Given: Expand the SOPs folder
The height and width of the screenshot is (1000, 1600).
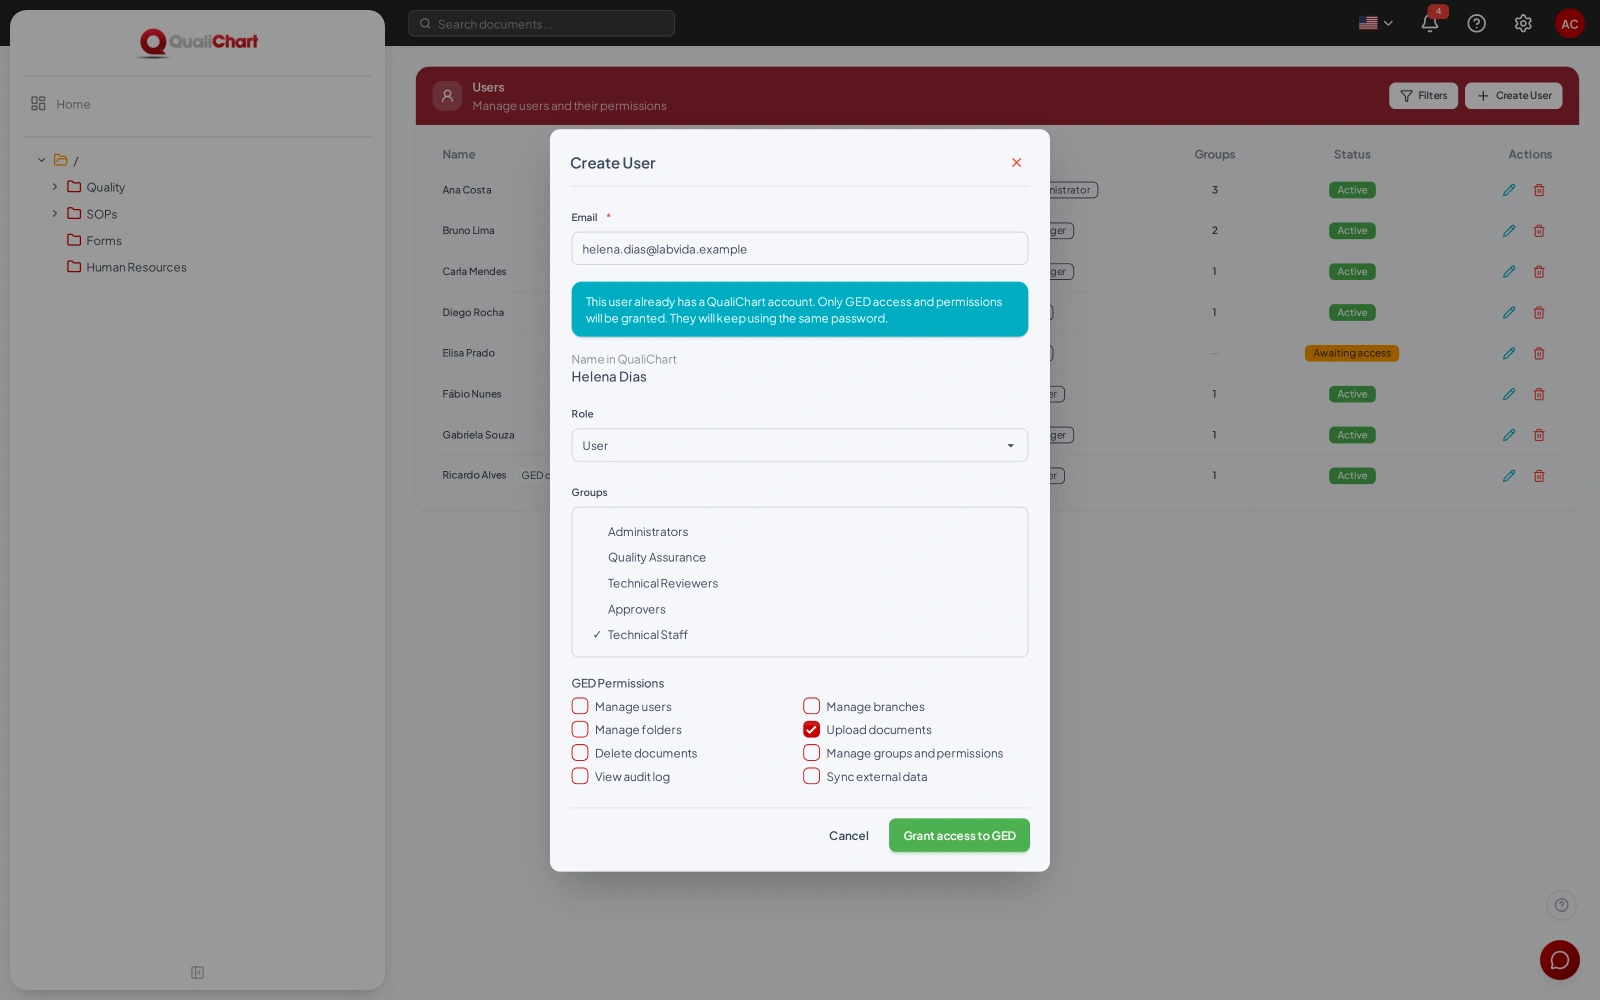Looking at the screenshot, I should click(x=55, y=214).
